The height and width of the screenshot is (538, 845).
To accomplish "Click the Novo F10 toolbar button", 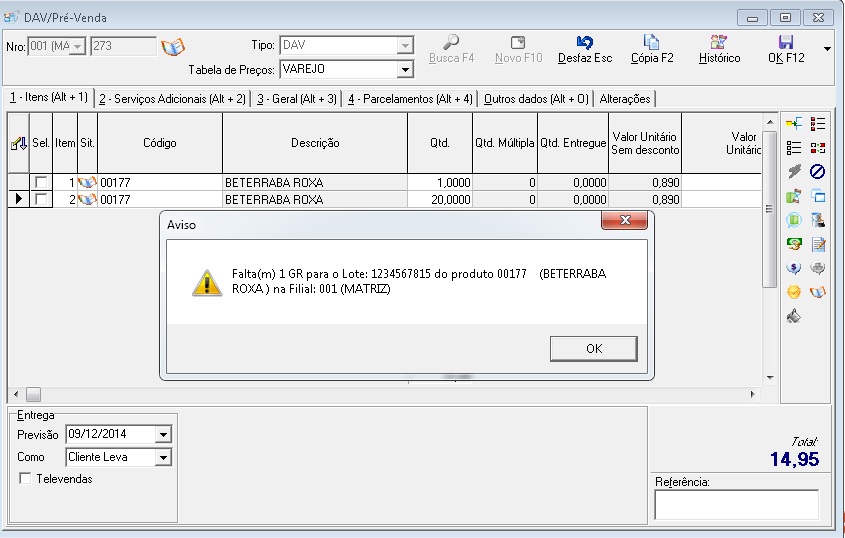I will click(x=518, y=50).
